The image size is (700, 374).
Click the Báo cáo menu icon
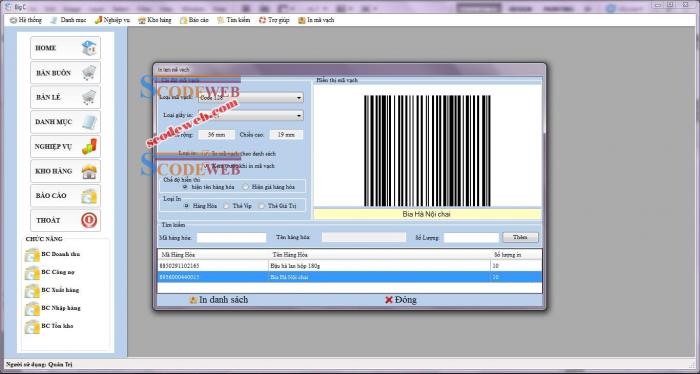183,20
